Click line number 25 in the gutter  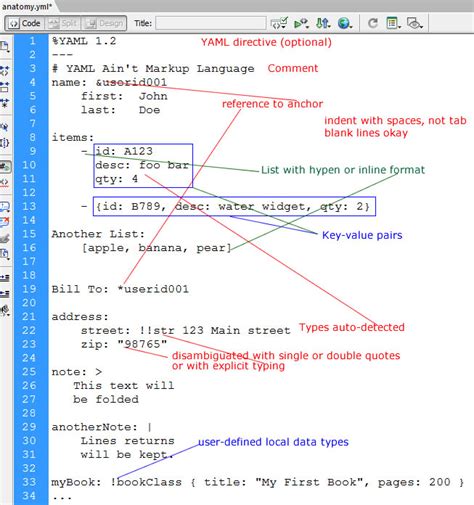pos(29,371)
